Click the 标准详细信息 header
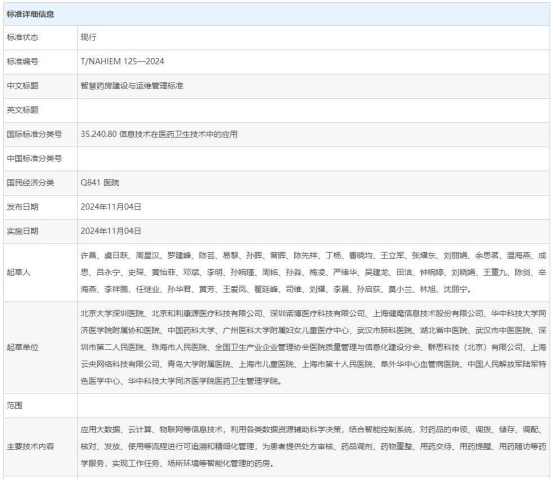Viewport: 554px width, 480px height. tap(30, 14)
